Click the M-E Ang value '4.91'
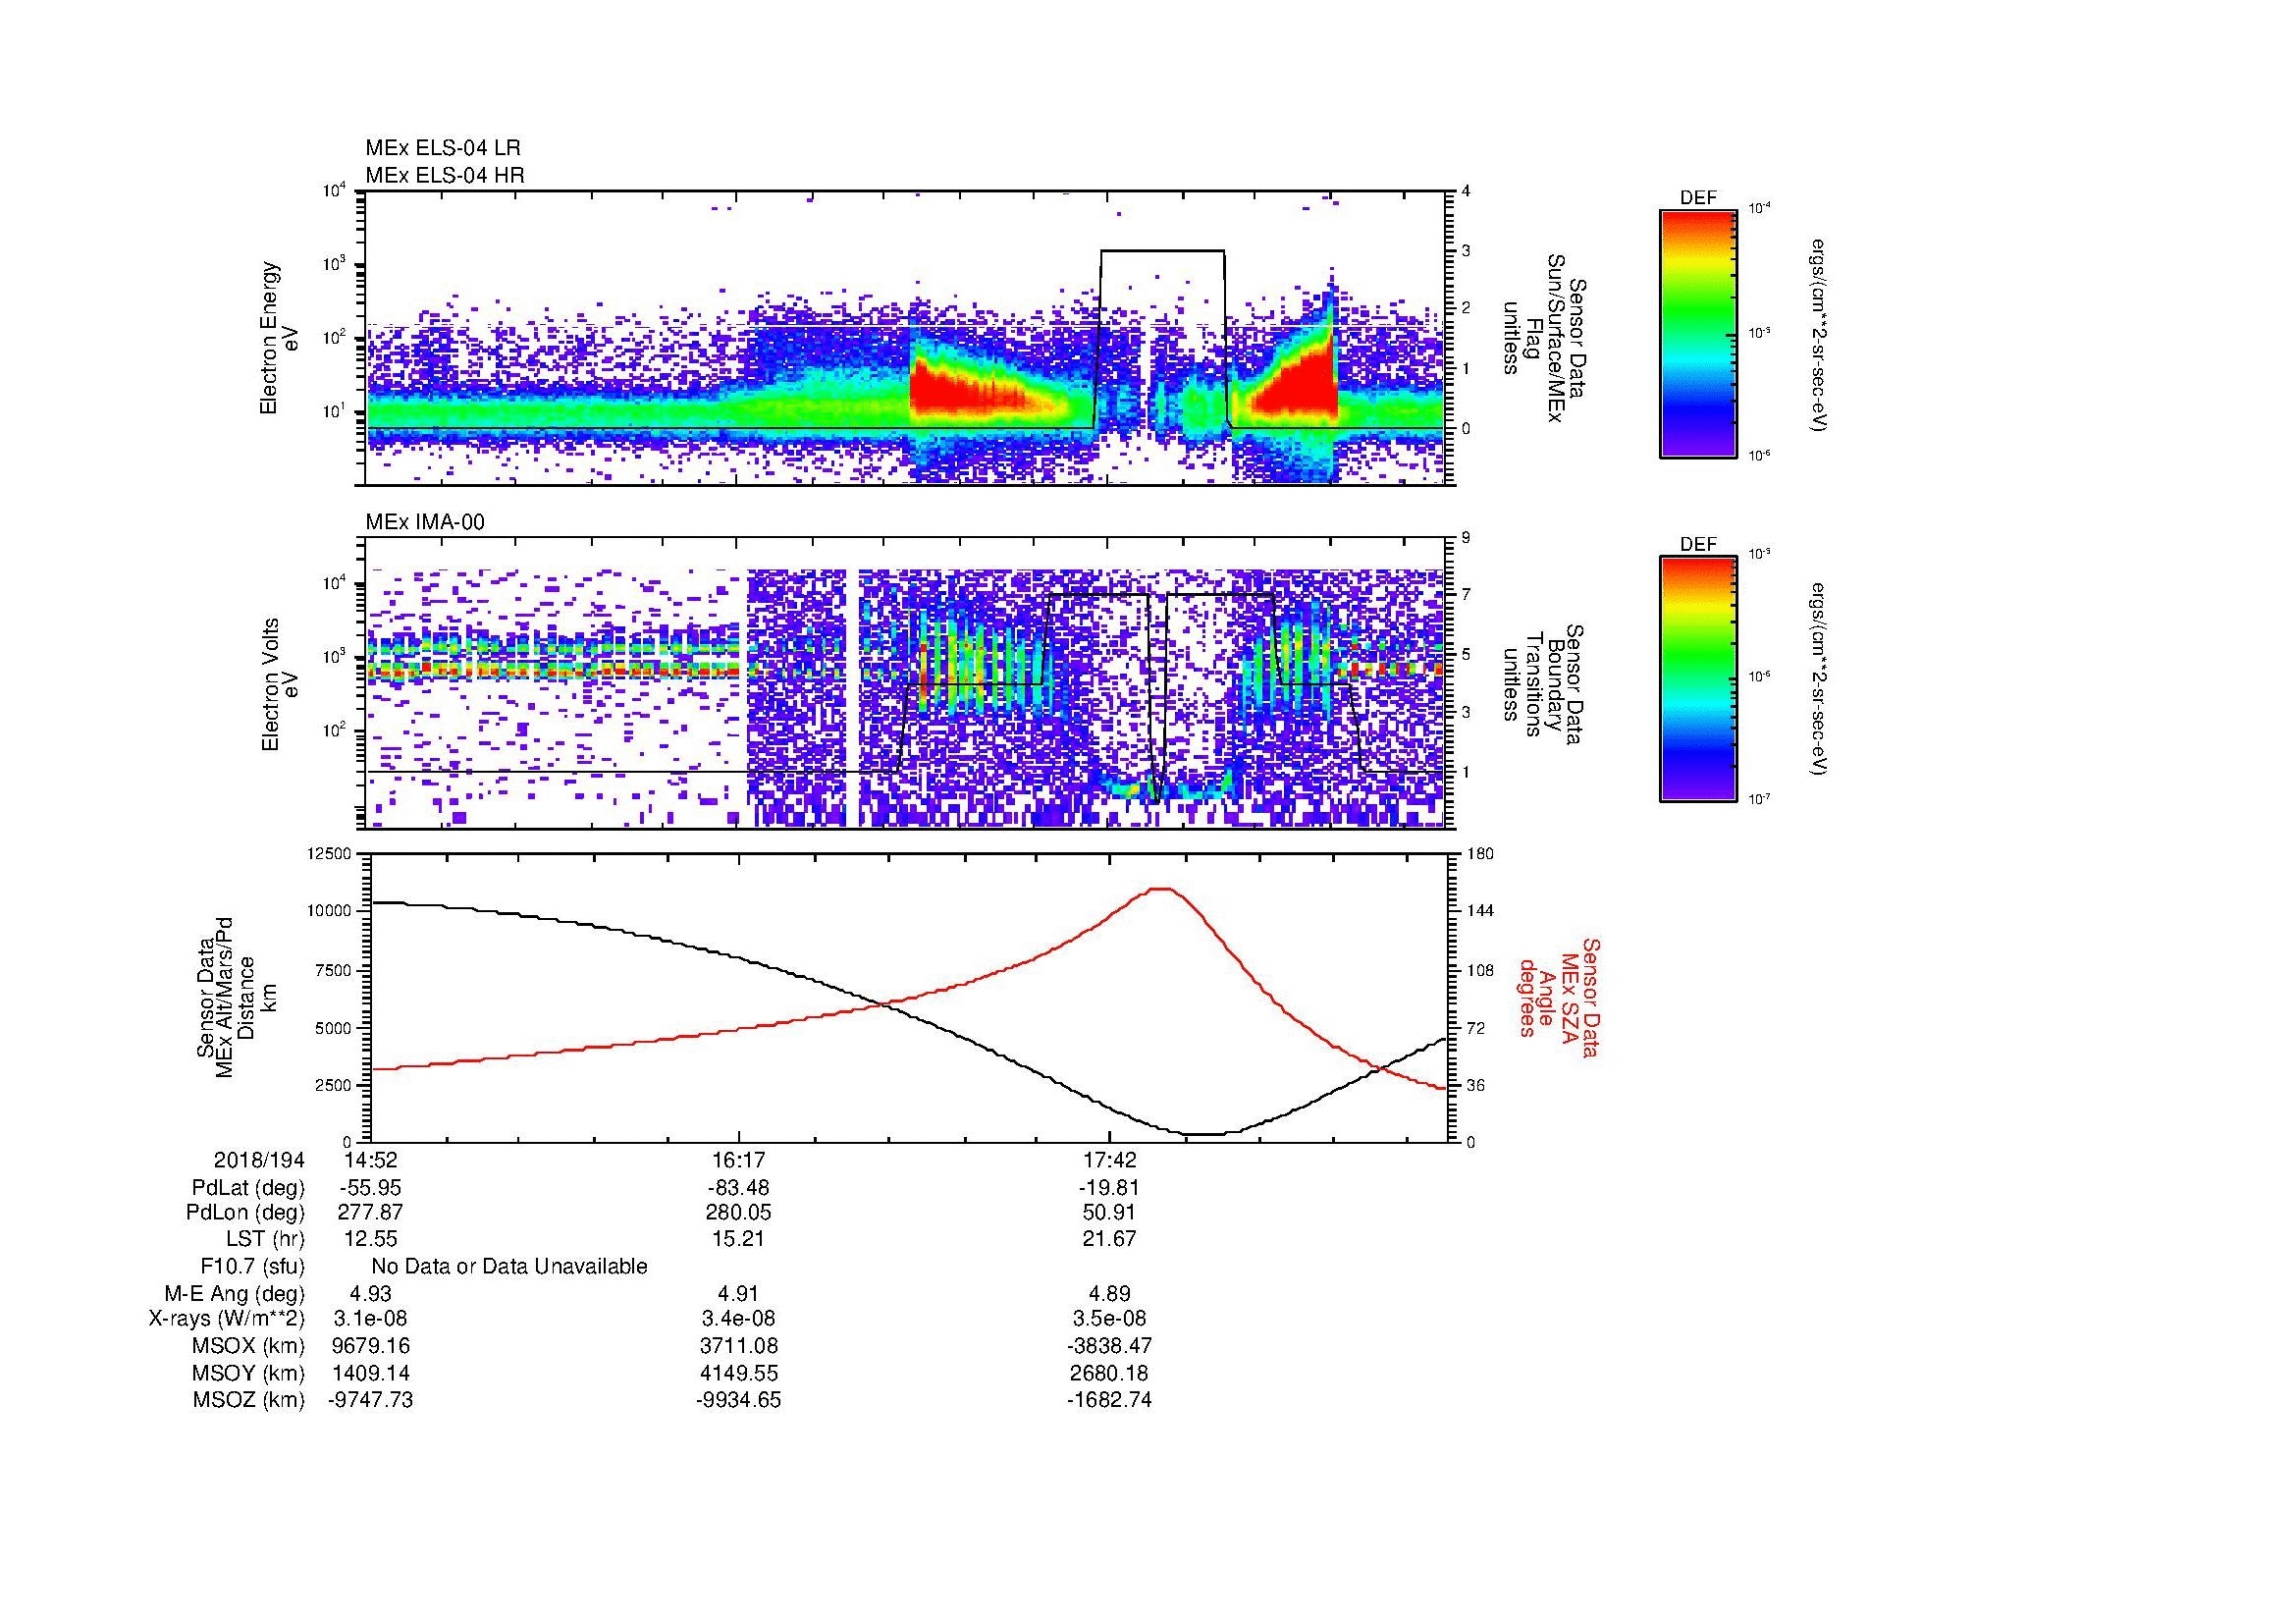Image resolution: width=2296 pixels, height=1623 pixels. (x=738, y=1293)
